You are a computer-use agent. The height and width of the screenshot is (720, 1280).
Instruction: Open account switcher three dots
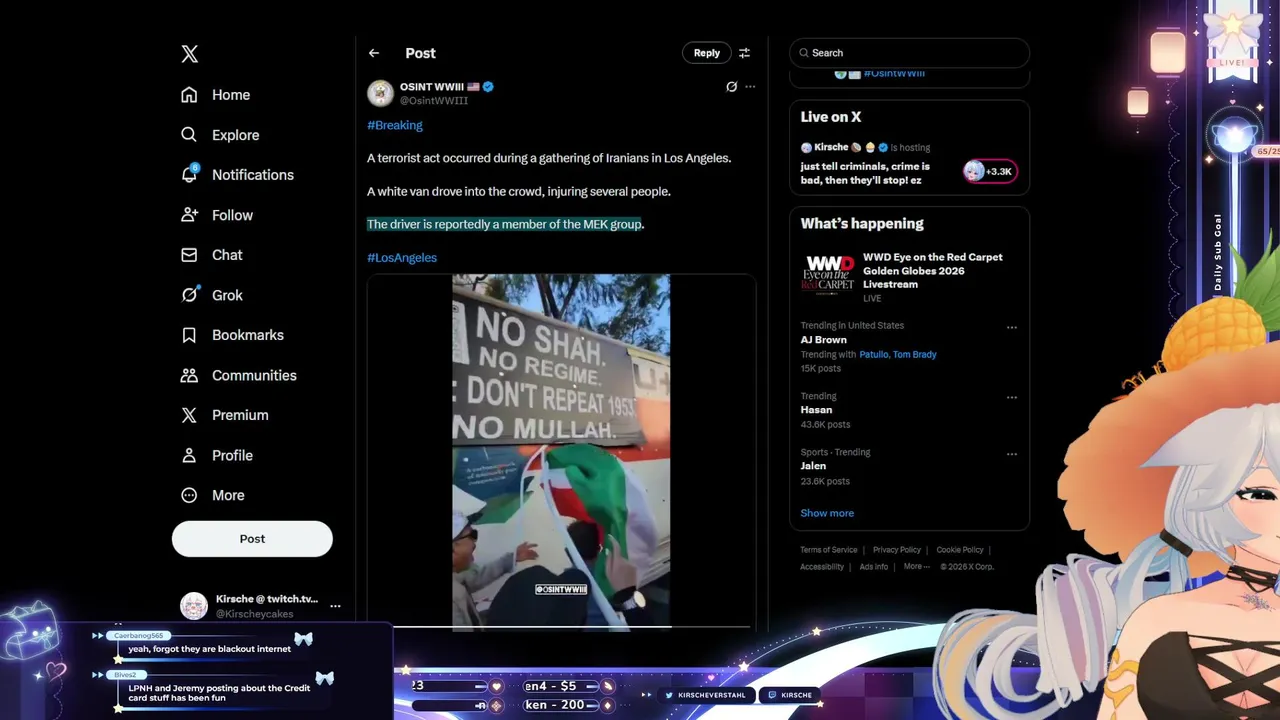[x=335, y=606]
